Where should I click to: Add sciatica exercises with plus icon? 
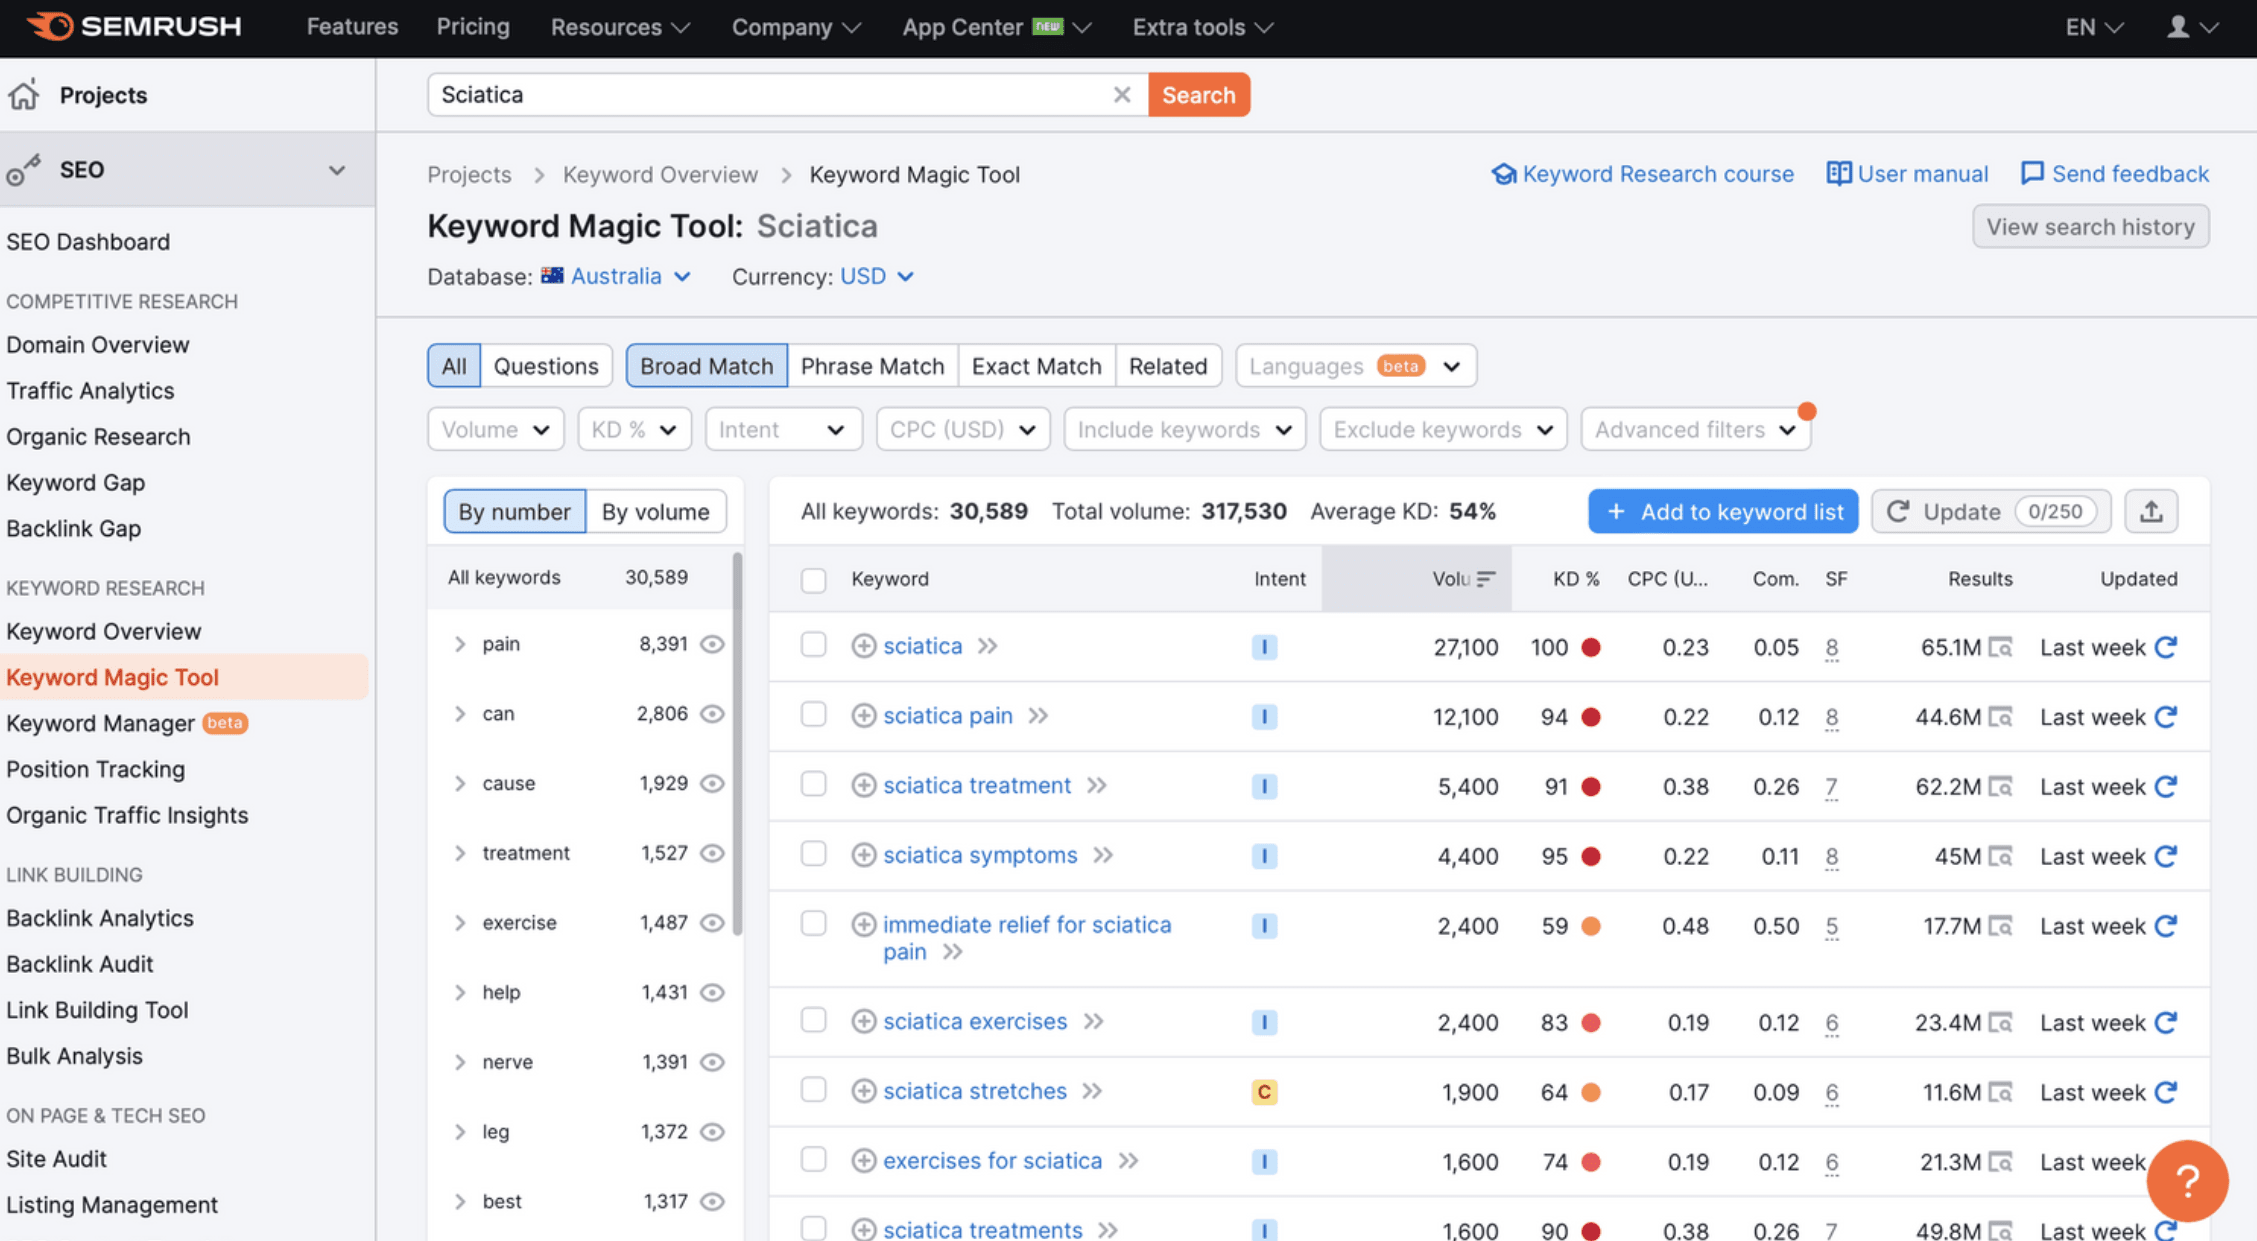pyautogui.click(x=863, y=1021)
